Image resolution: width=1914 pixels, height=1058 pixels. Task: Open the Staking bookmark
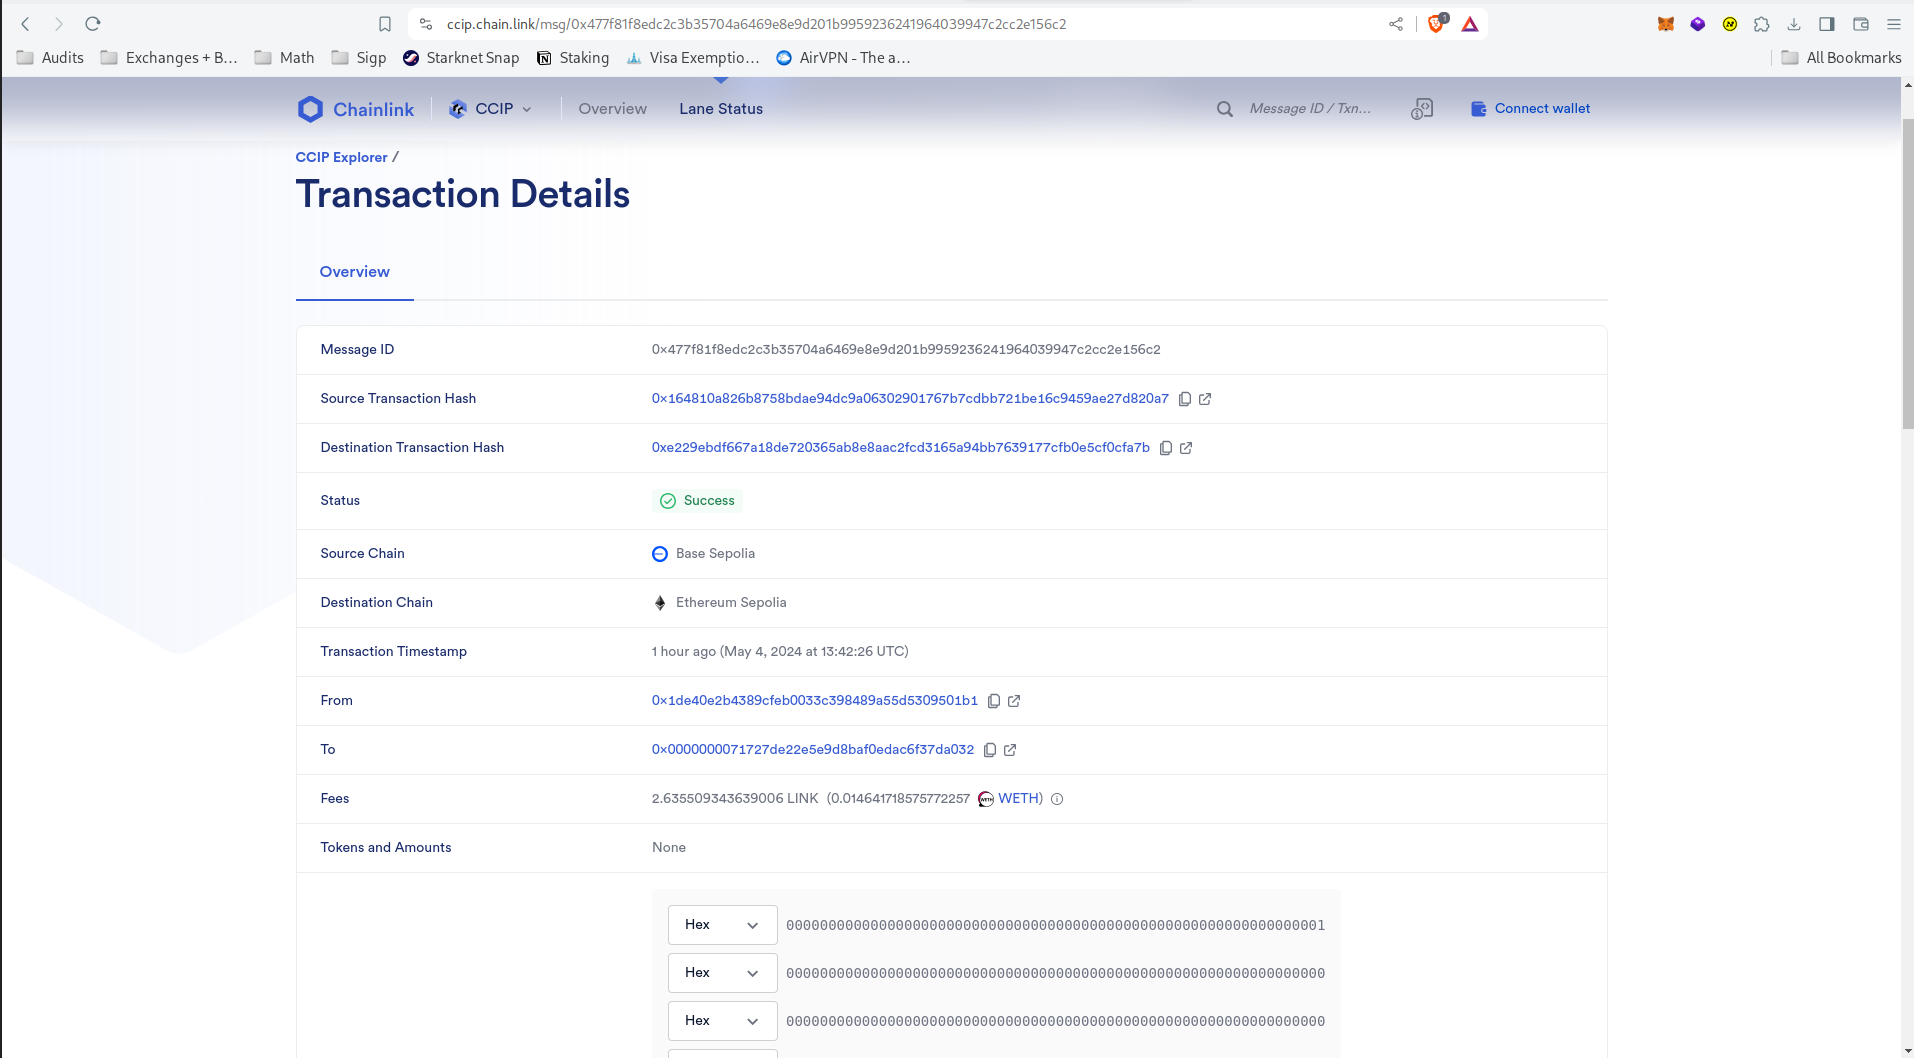coord(573,58)
